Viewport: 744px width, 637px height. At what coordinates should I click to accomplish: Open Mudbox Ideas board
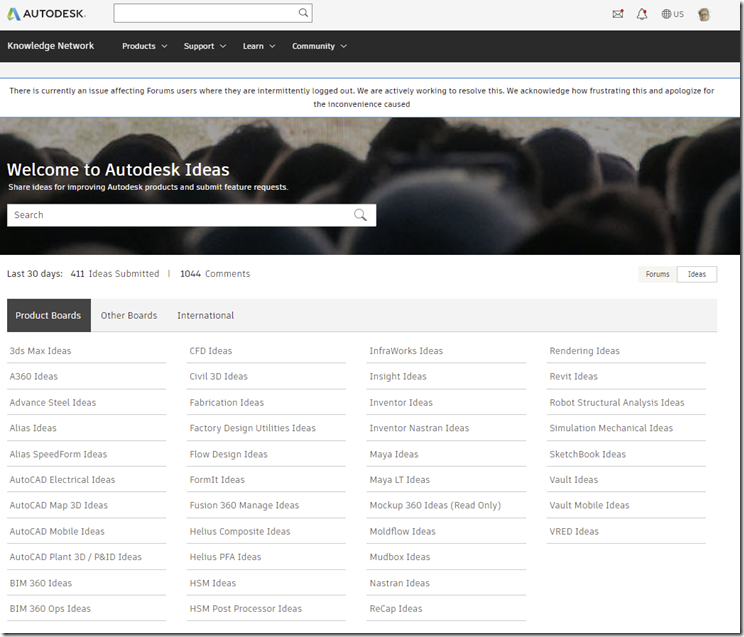(x=400, y=557)
